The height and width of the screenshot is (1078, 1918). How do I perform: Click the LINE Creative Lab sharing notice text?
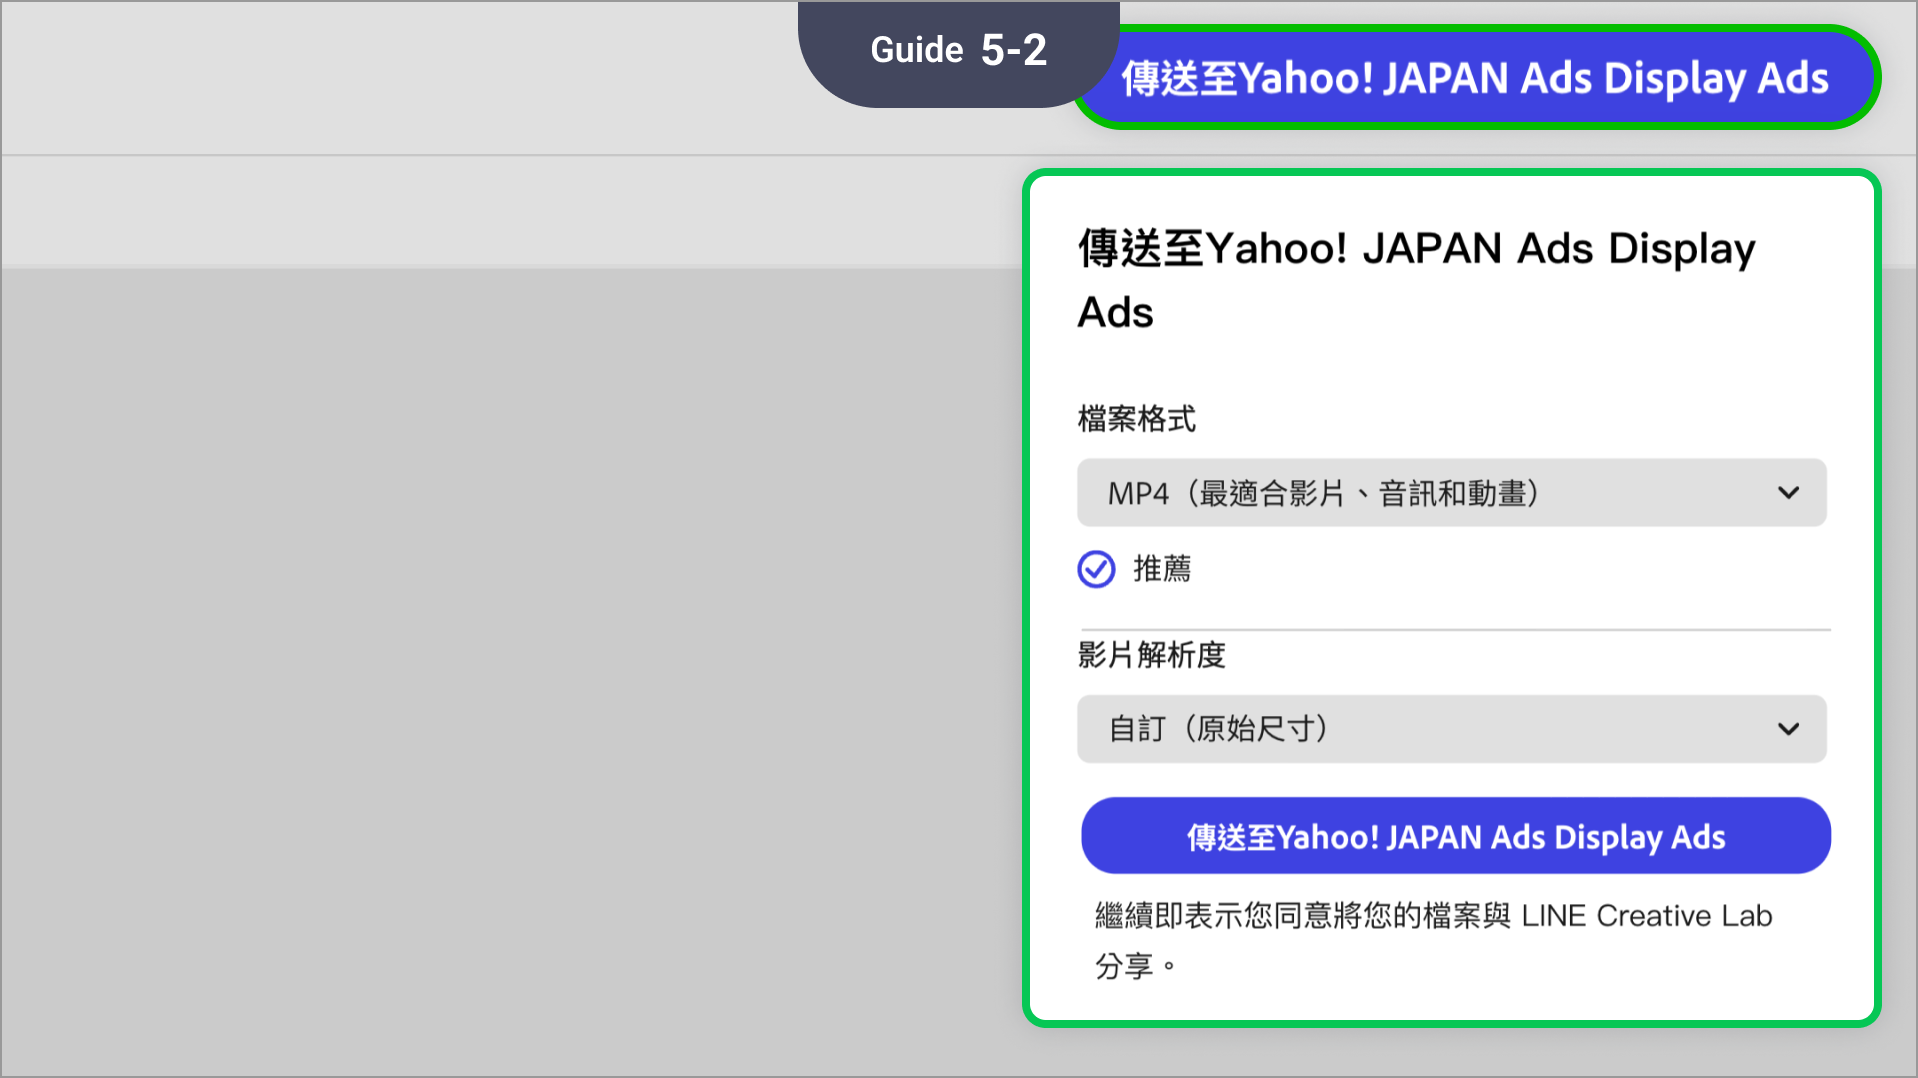[1433, 940]
